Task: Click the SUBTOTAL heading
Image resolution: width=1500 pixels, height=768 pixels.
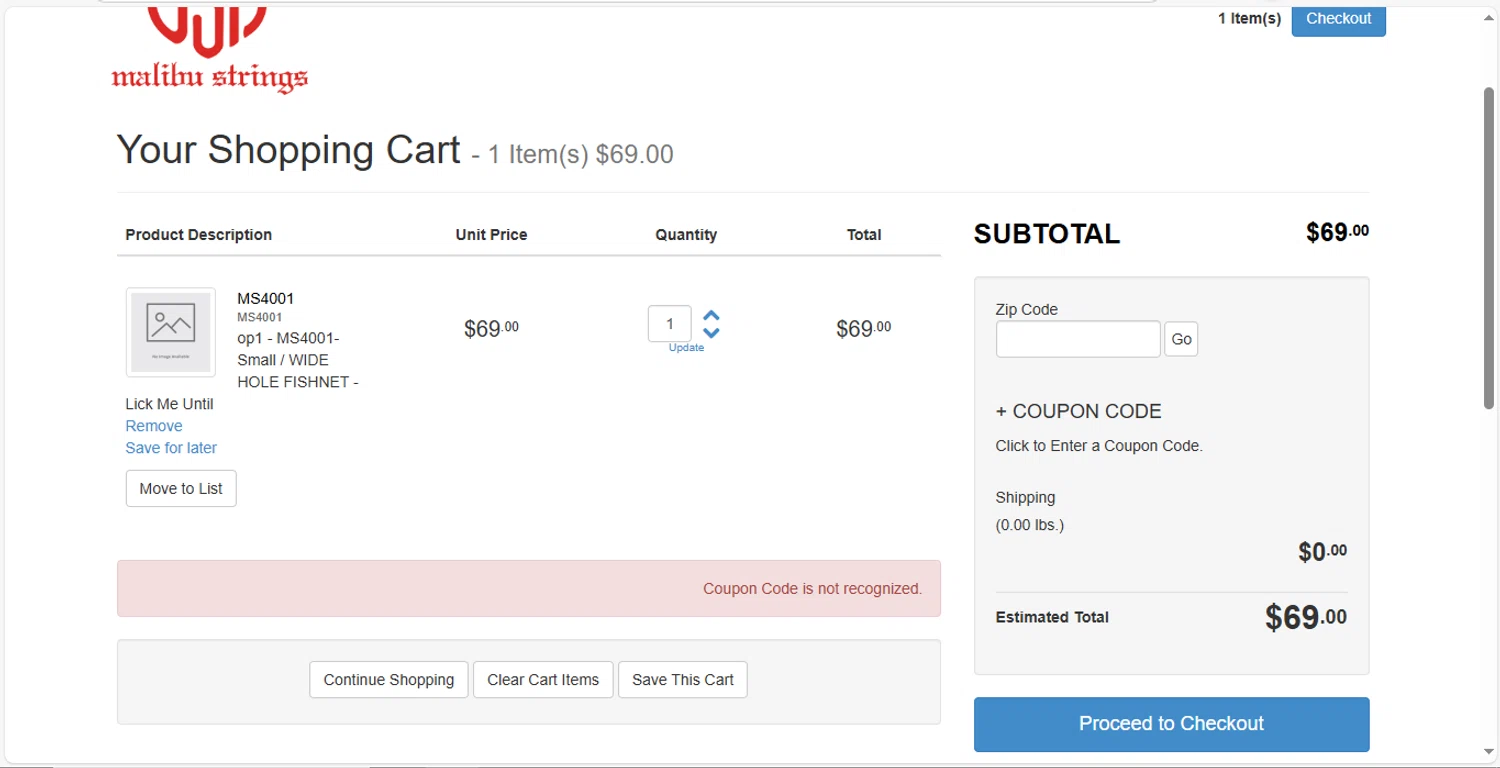Action: 1046,234
